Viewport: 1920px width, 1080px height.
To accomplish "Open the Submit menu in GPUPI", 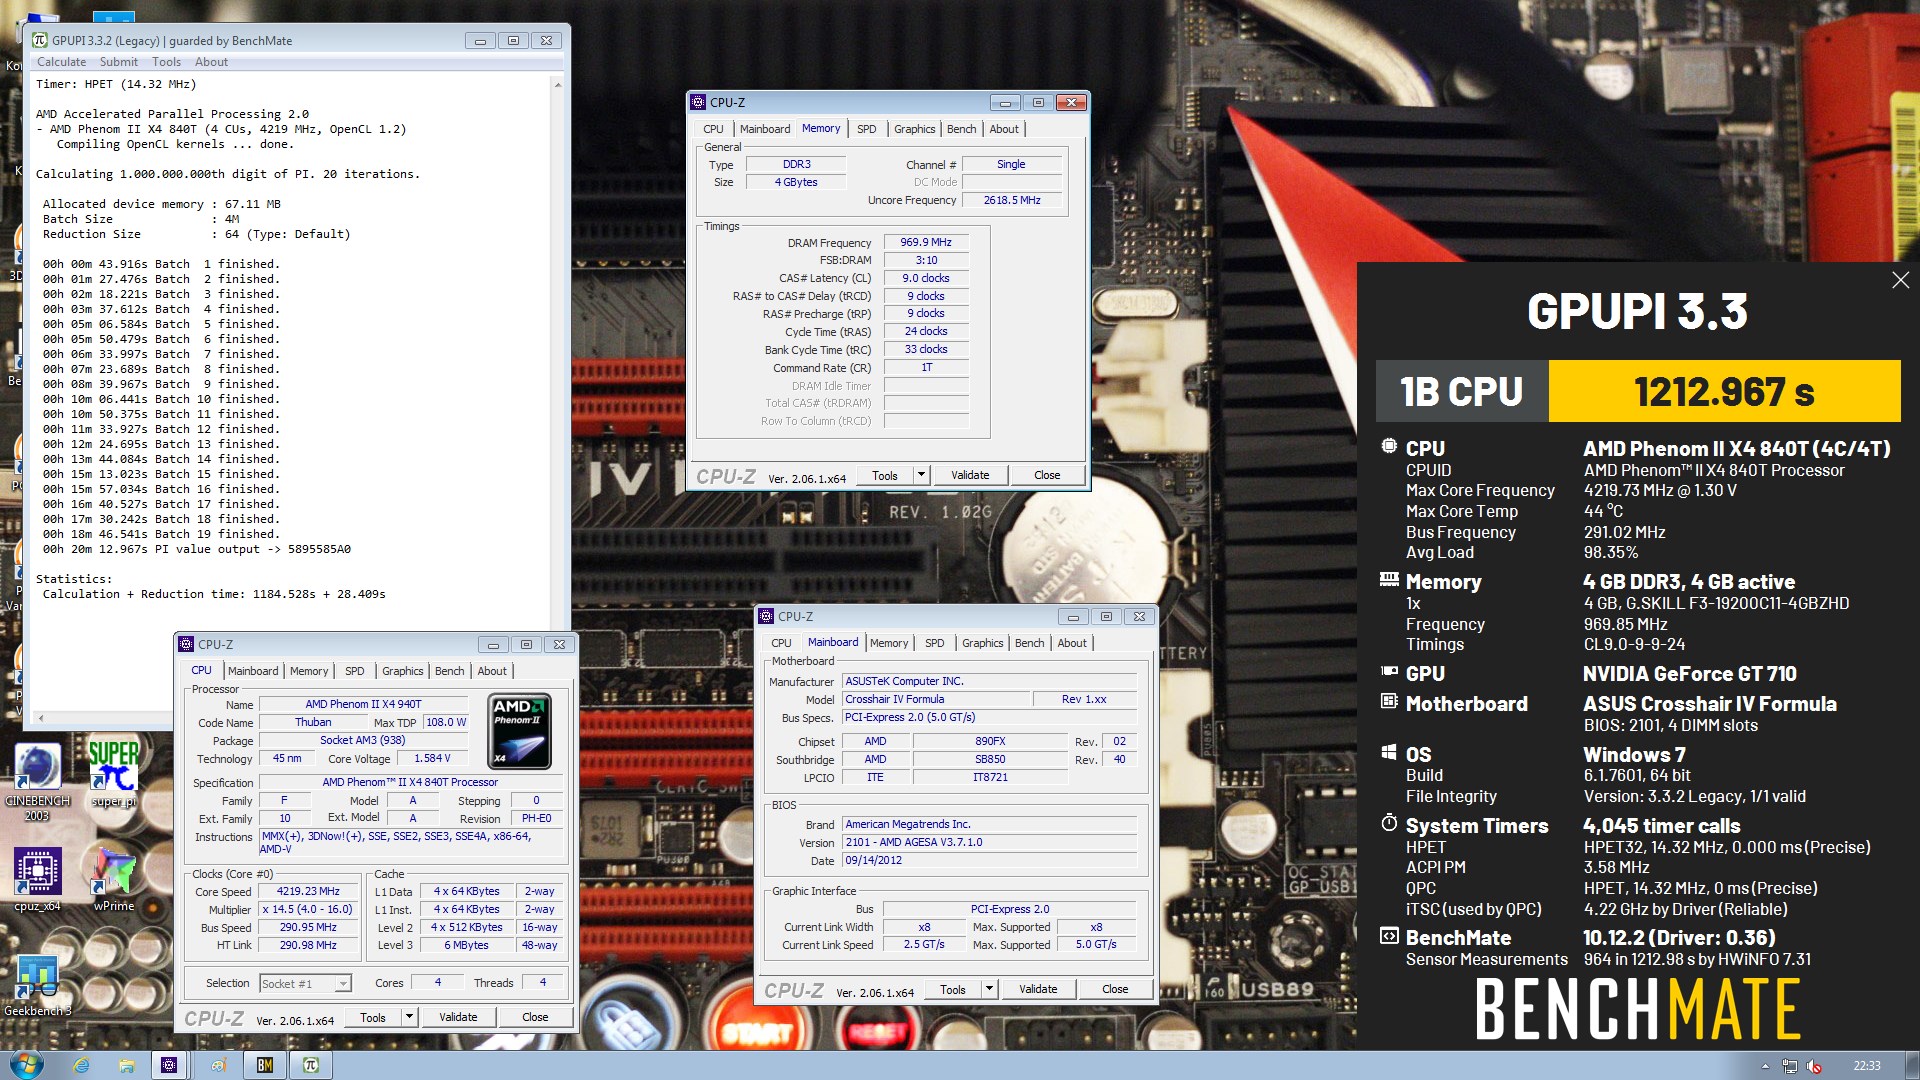I will click(x=119, y=62).
